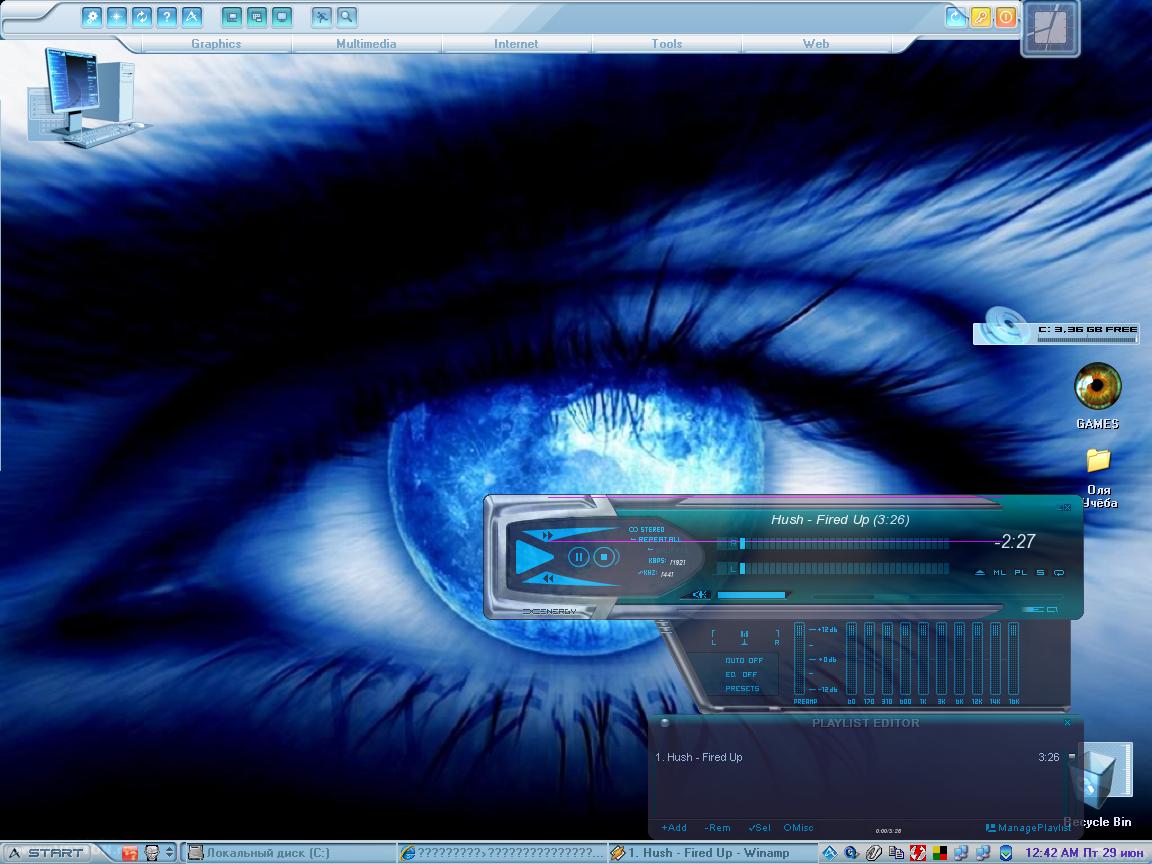Open the Misc menu in Playlist Editor

point(799,828)
